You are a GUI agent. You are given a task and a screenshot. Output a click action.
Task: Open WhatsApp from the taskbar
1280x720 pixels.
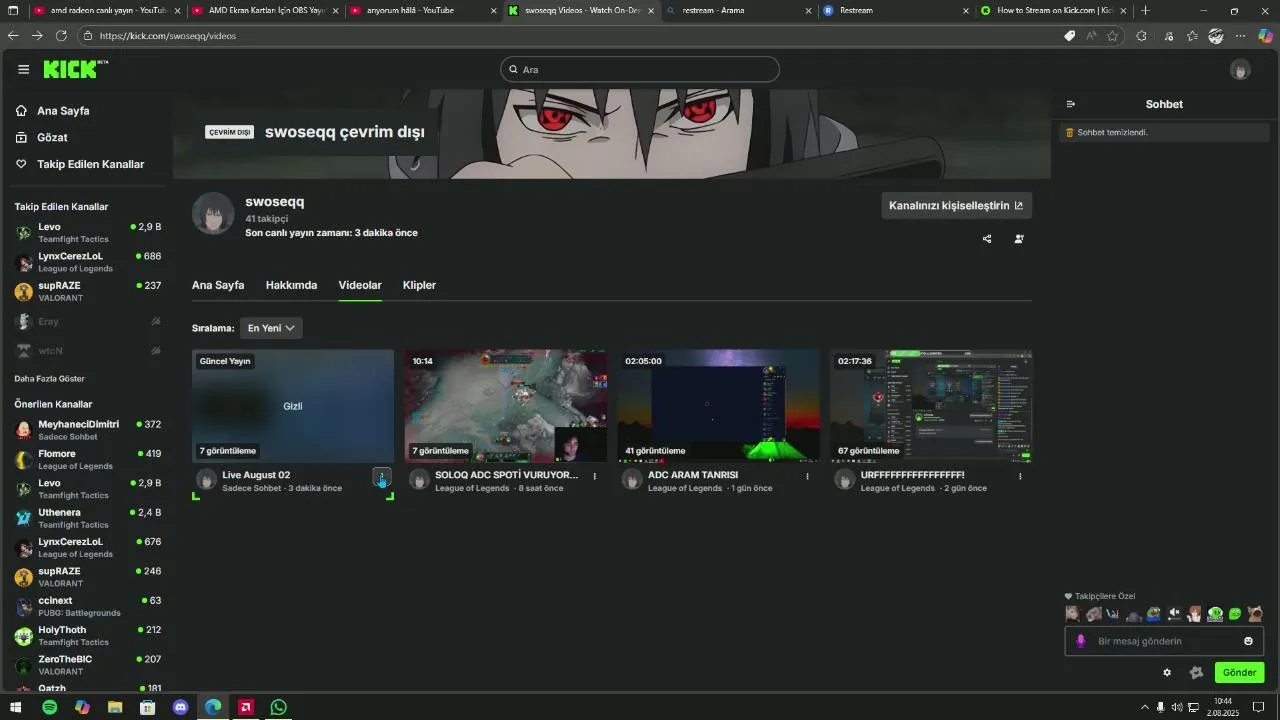[x=278, y=707]
